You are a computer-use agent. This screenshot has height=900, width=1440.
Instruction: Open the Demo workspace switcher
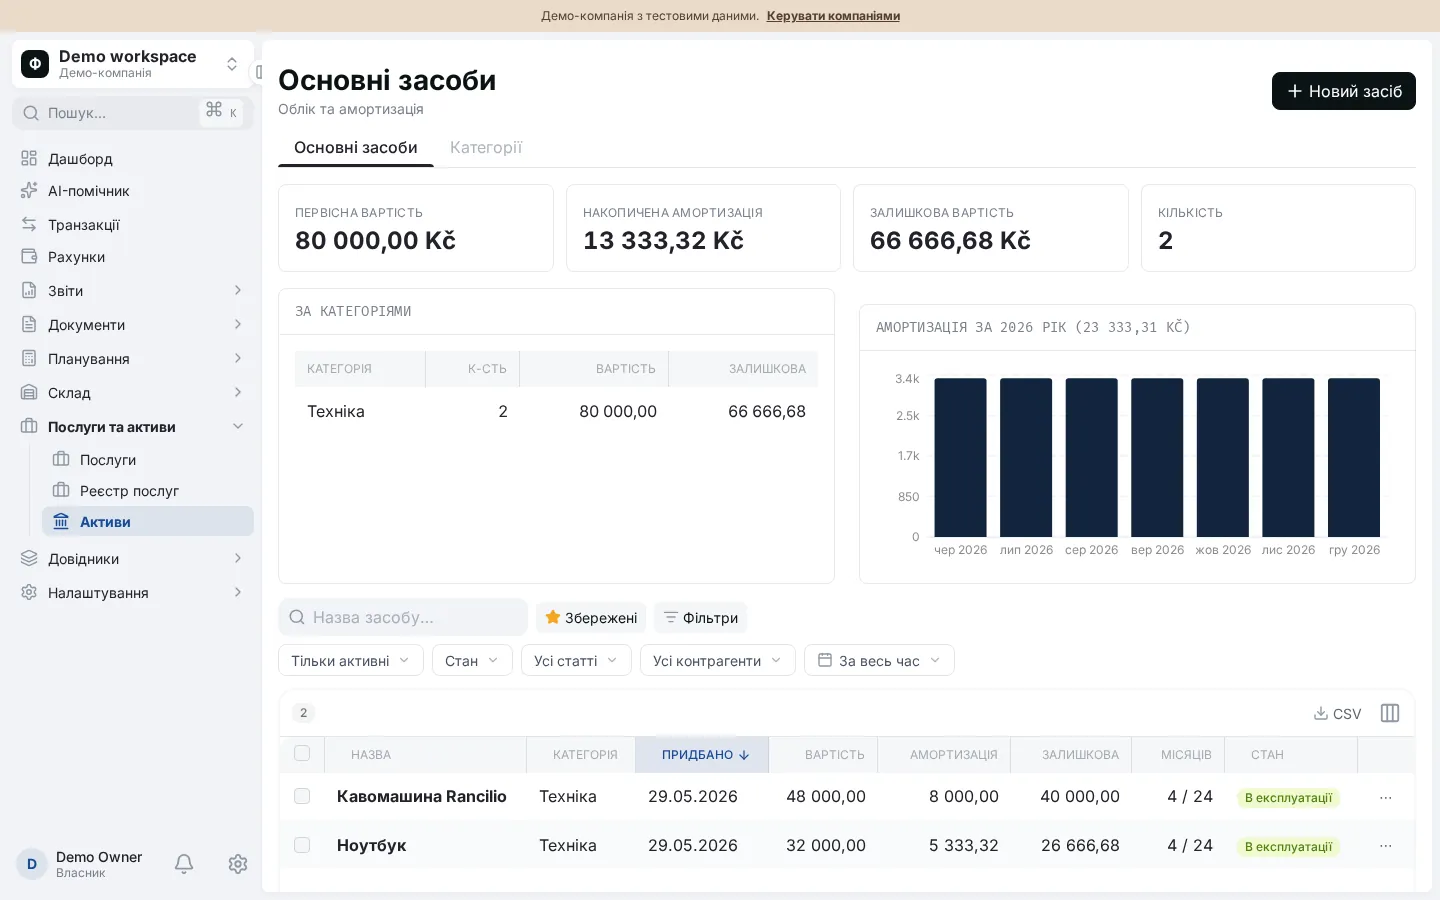tap(133, 64)
